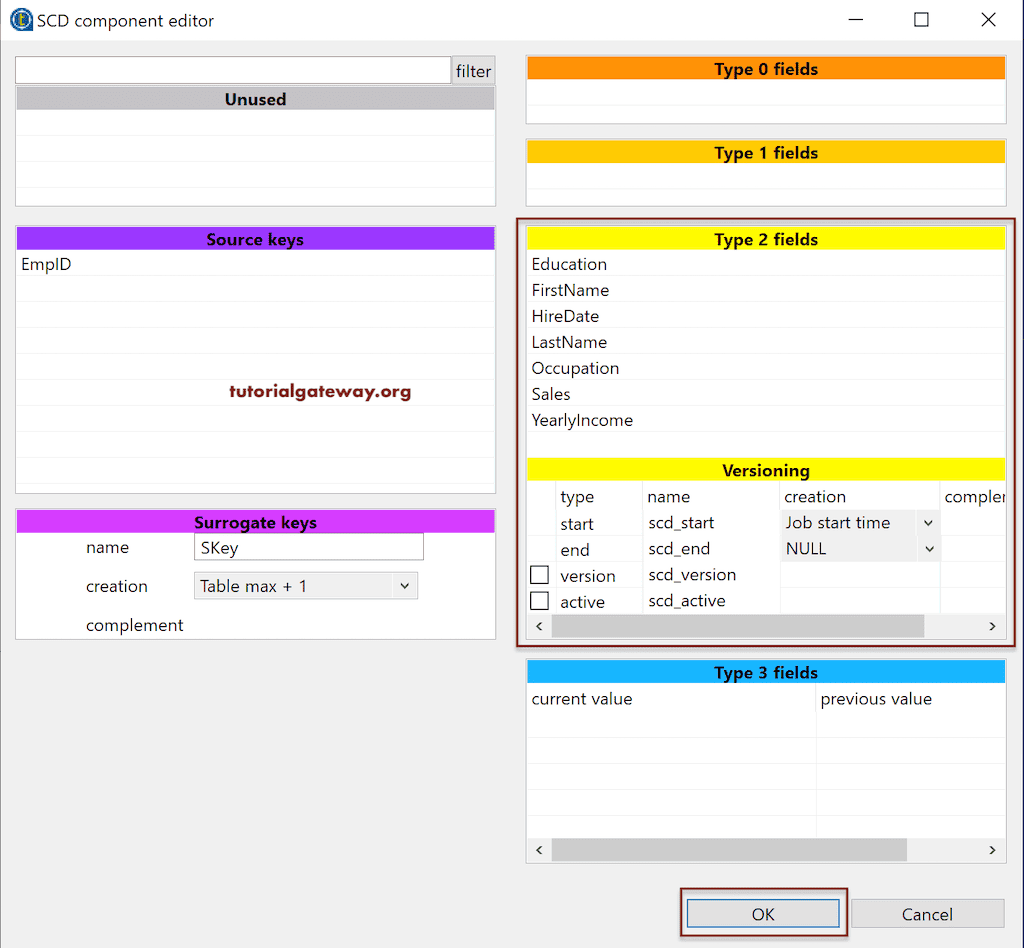Select YearlyIncome in Type 2 fields
This screenshot has width=1024, height=948.
pos(583,420)
